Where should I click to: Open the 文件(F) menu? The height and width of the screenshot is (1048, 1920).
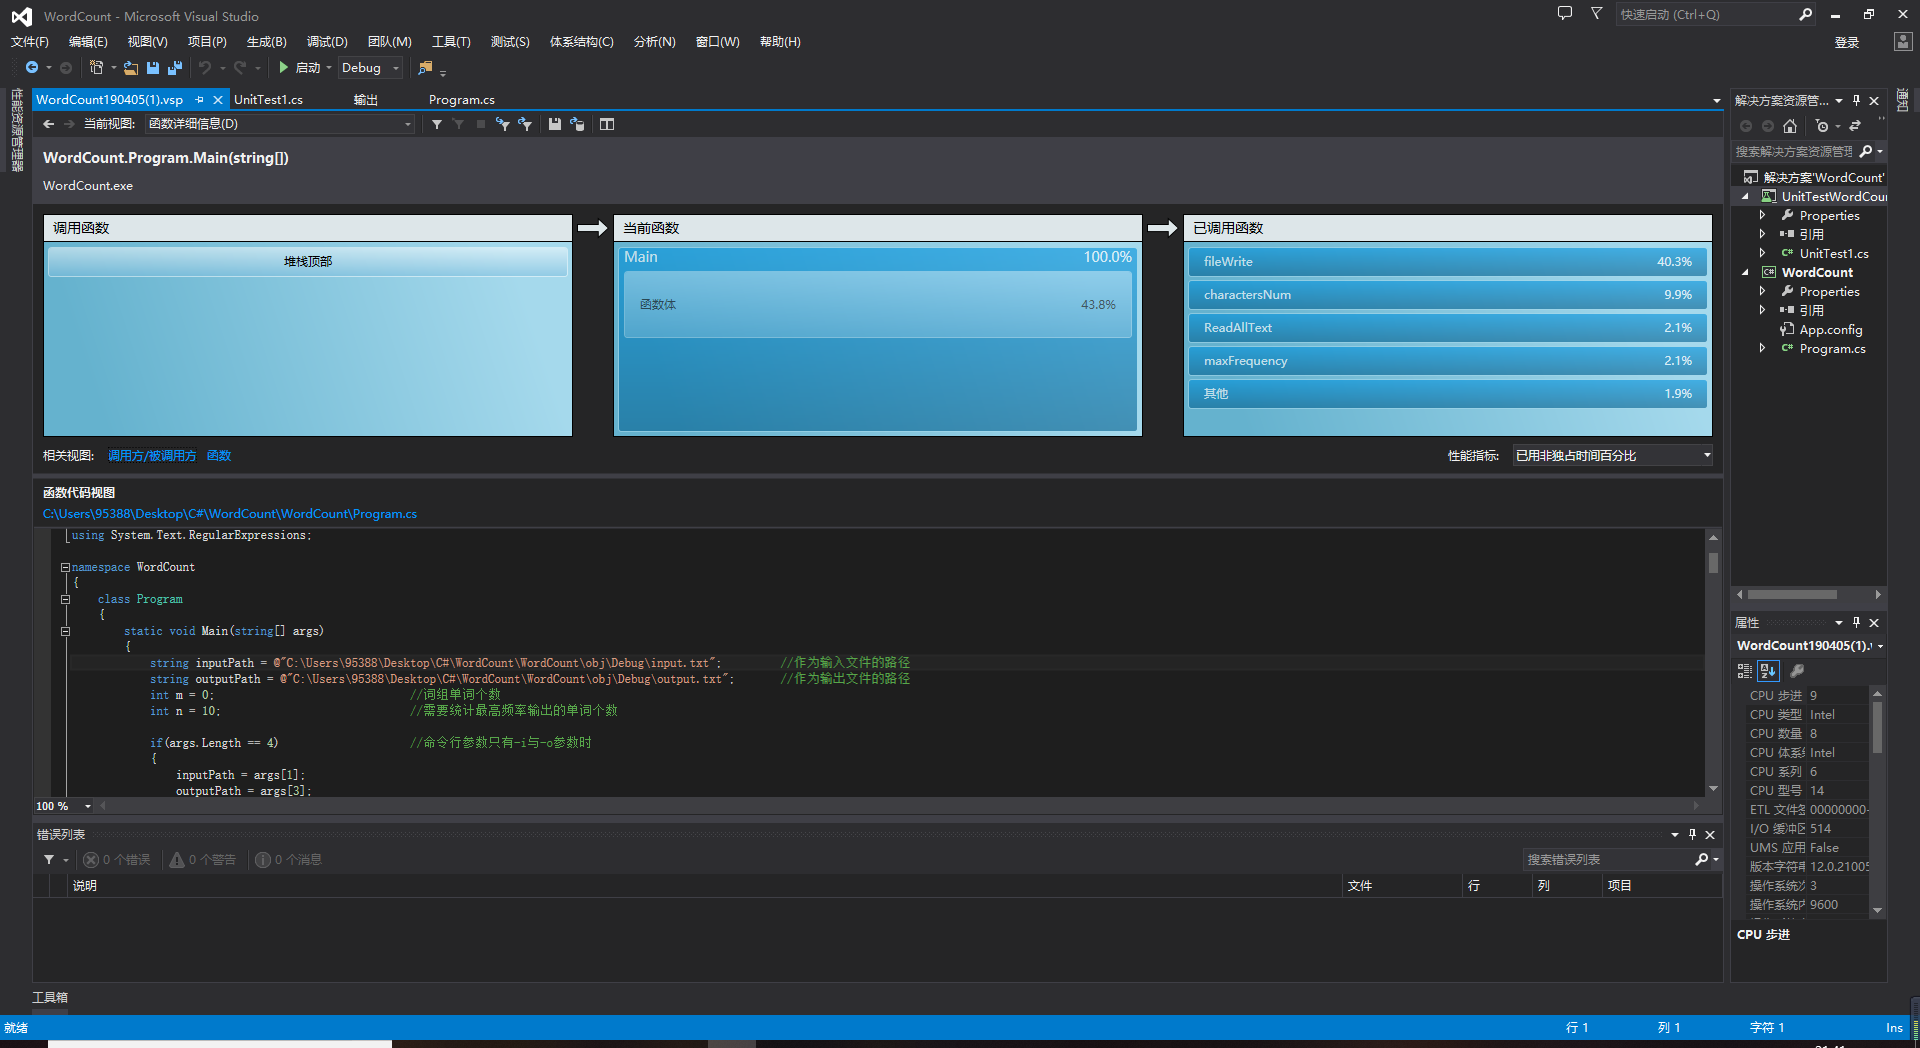(x=30, y=41)
